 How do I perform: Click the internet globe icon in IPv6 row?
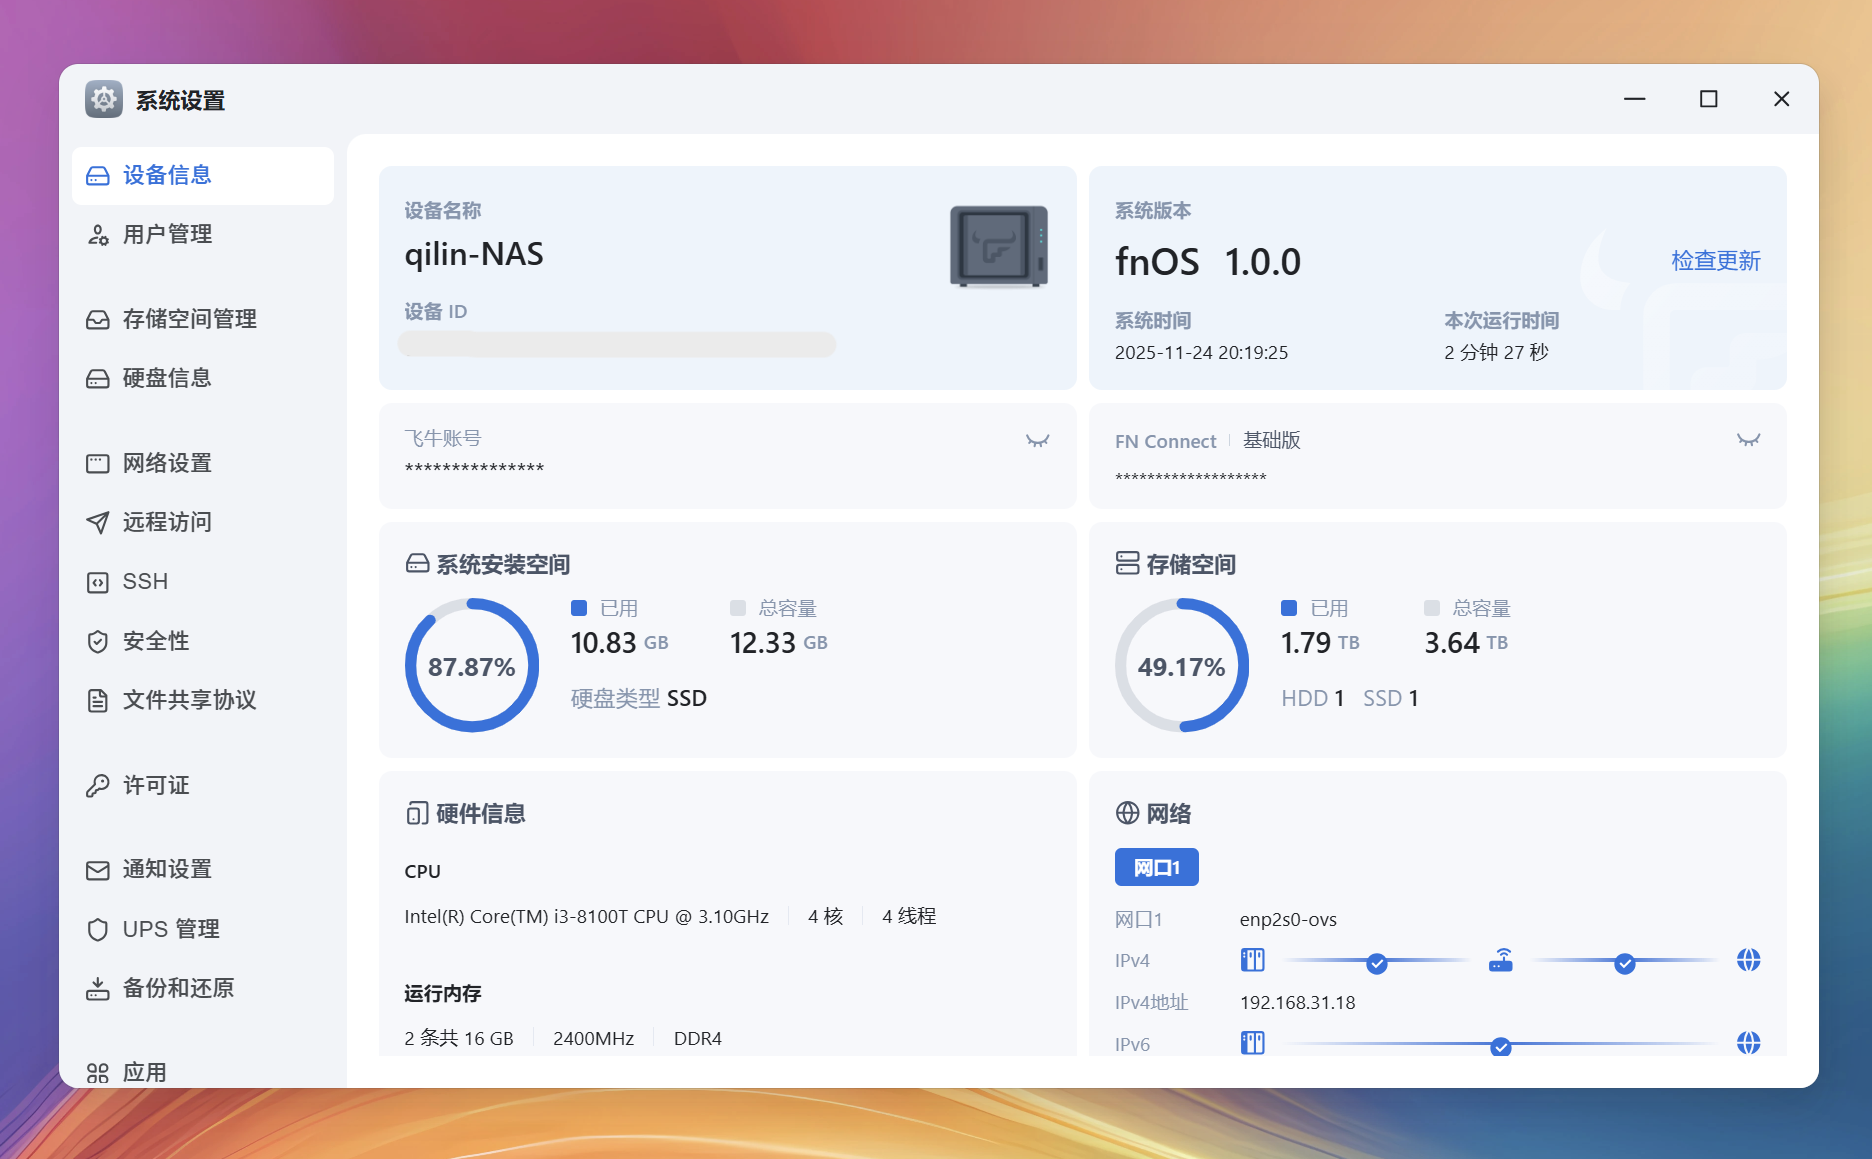[x=1749, y=1044]
